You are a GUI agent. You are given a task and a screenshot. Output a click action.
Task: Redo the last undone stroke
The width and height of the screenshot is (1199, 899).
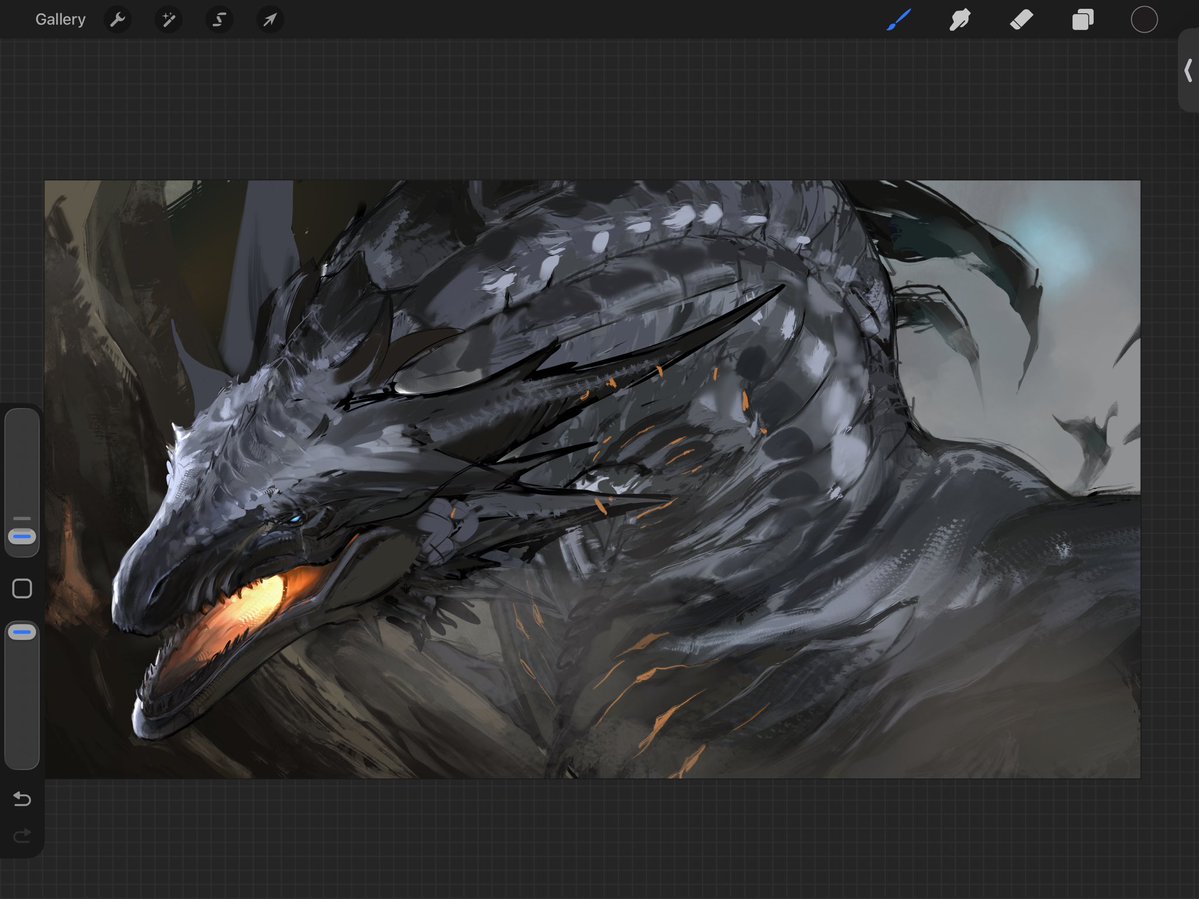click(x=22, y=836)
